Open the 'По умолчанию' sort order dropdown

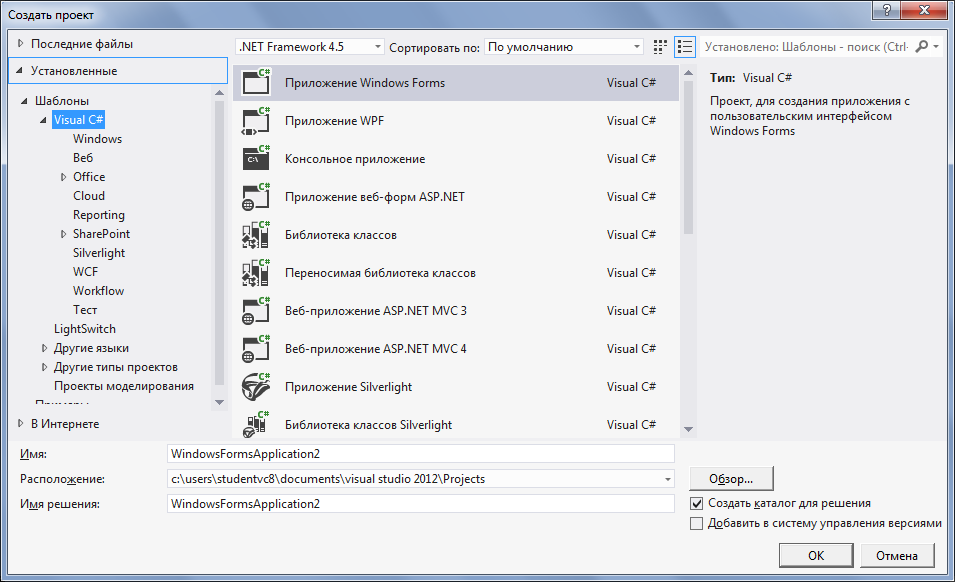click(636, 47)
